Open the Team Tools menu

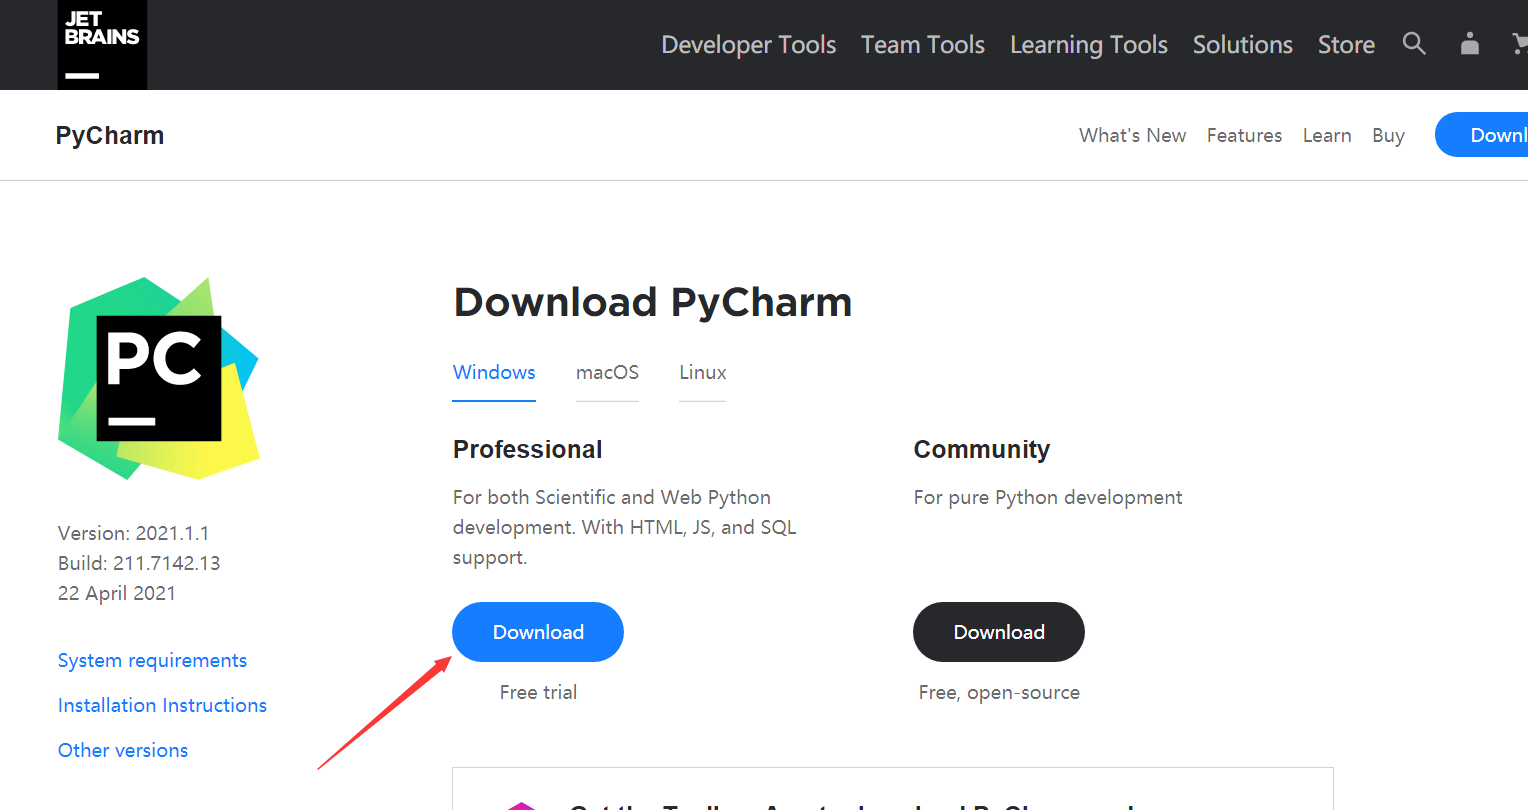coord(923,45)
